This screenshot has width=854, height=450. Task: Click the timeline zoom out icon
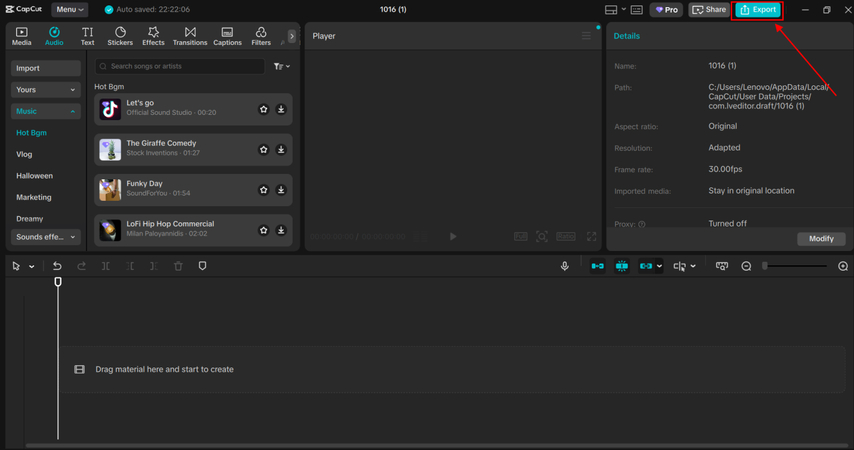click(x=746, y=266)
